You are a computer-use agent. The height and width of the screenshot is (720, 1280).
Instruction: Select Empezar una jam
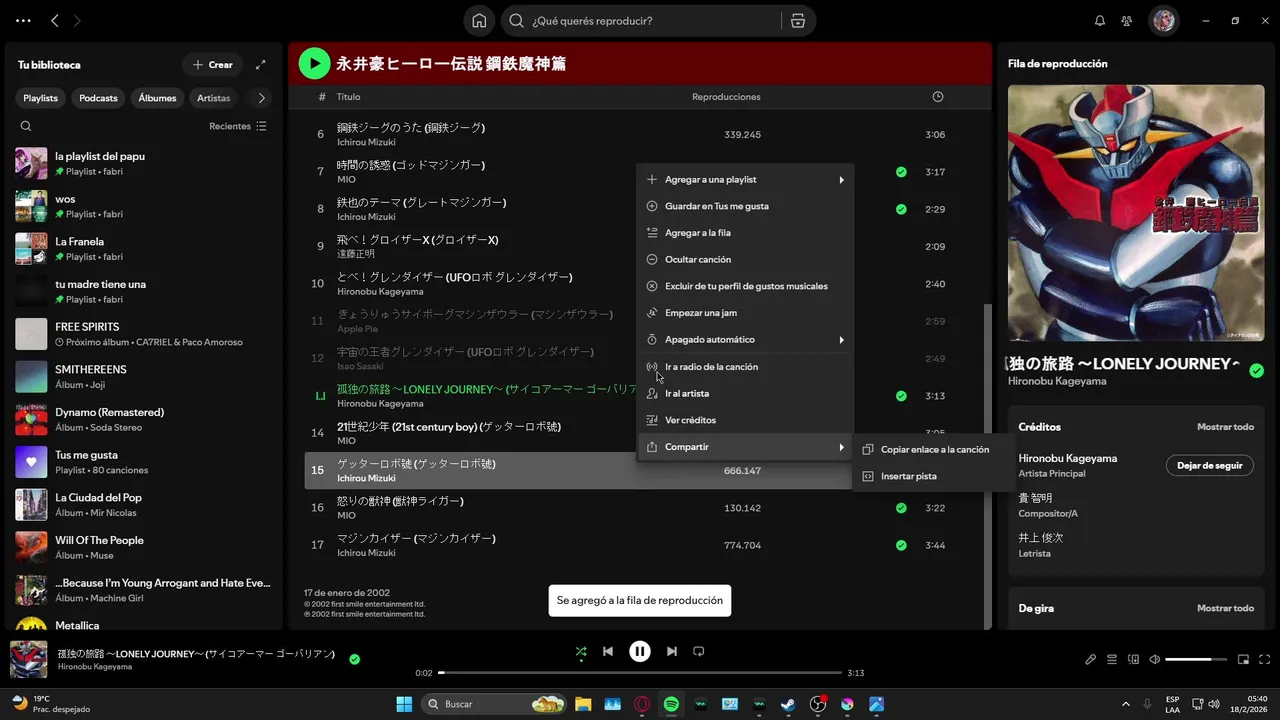[x=746, y=313]
